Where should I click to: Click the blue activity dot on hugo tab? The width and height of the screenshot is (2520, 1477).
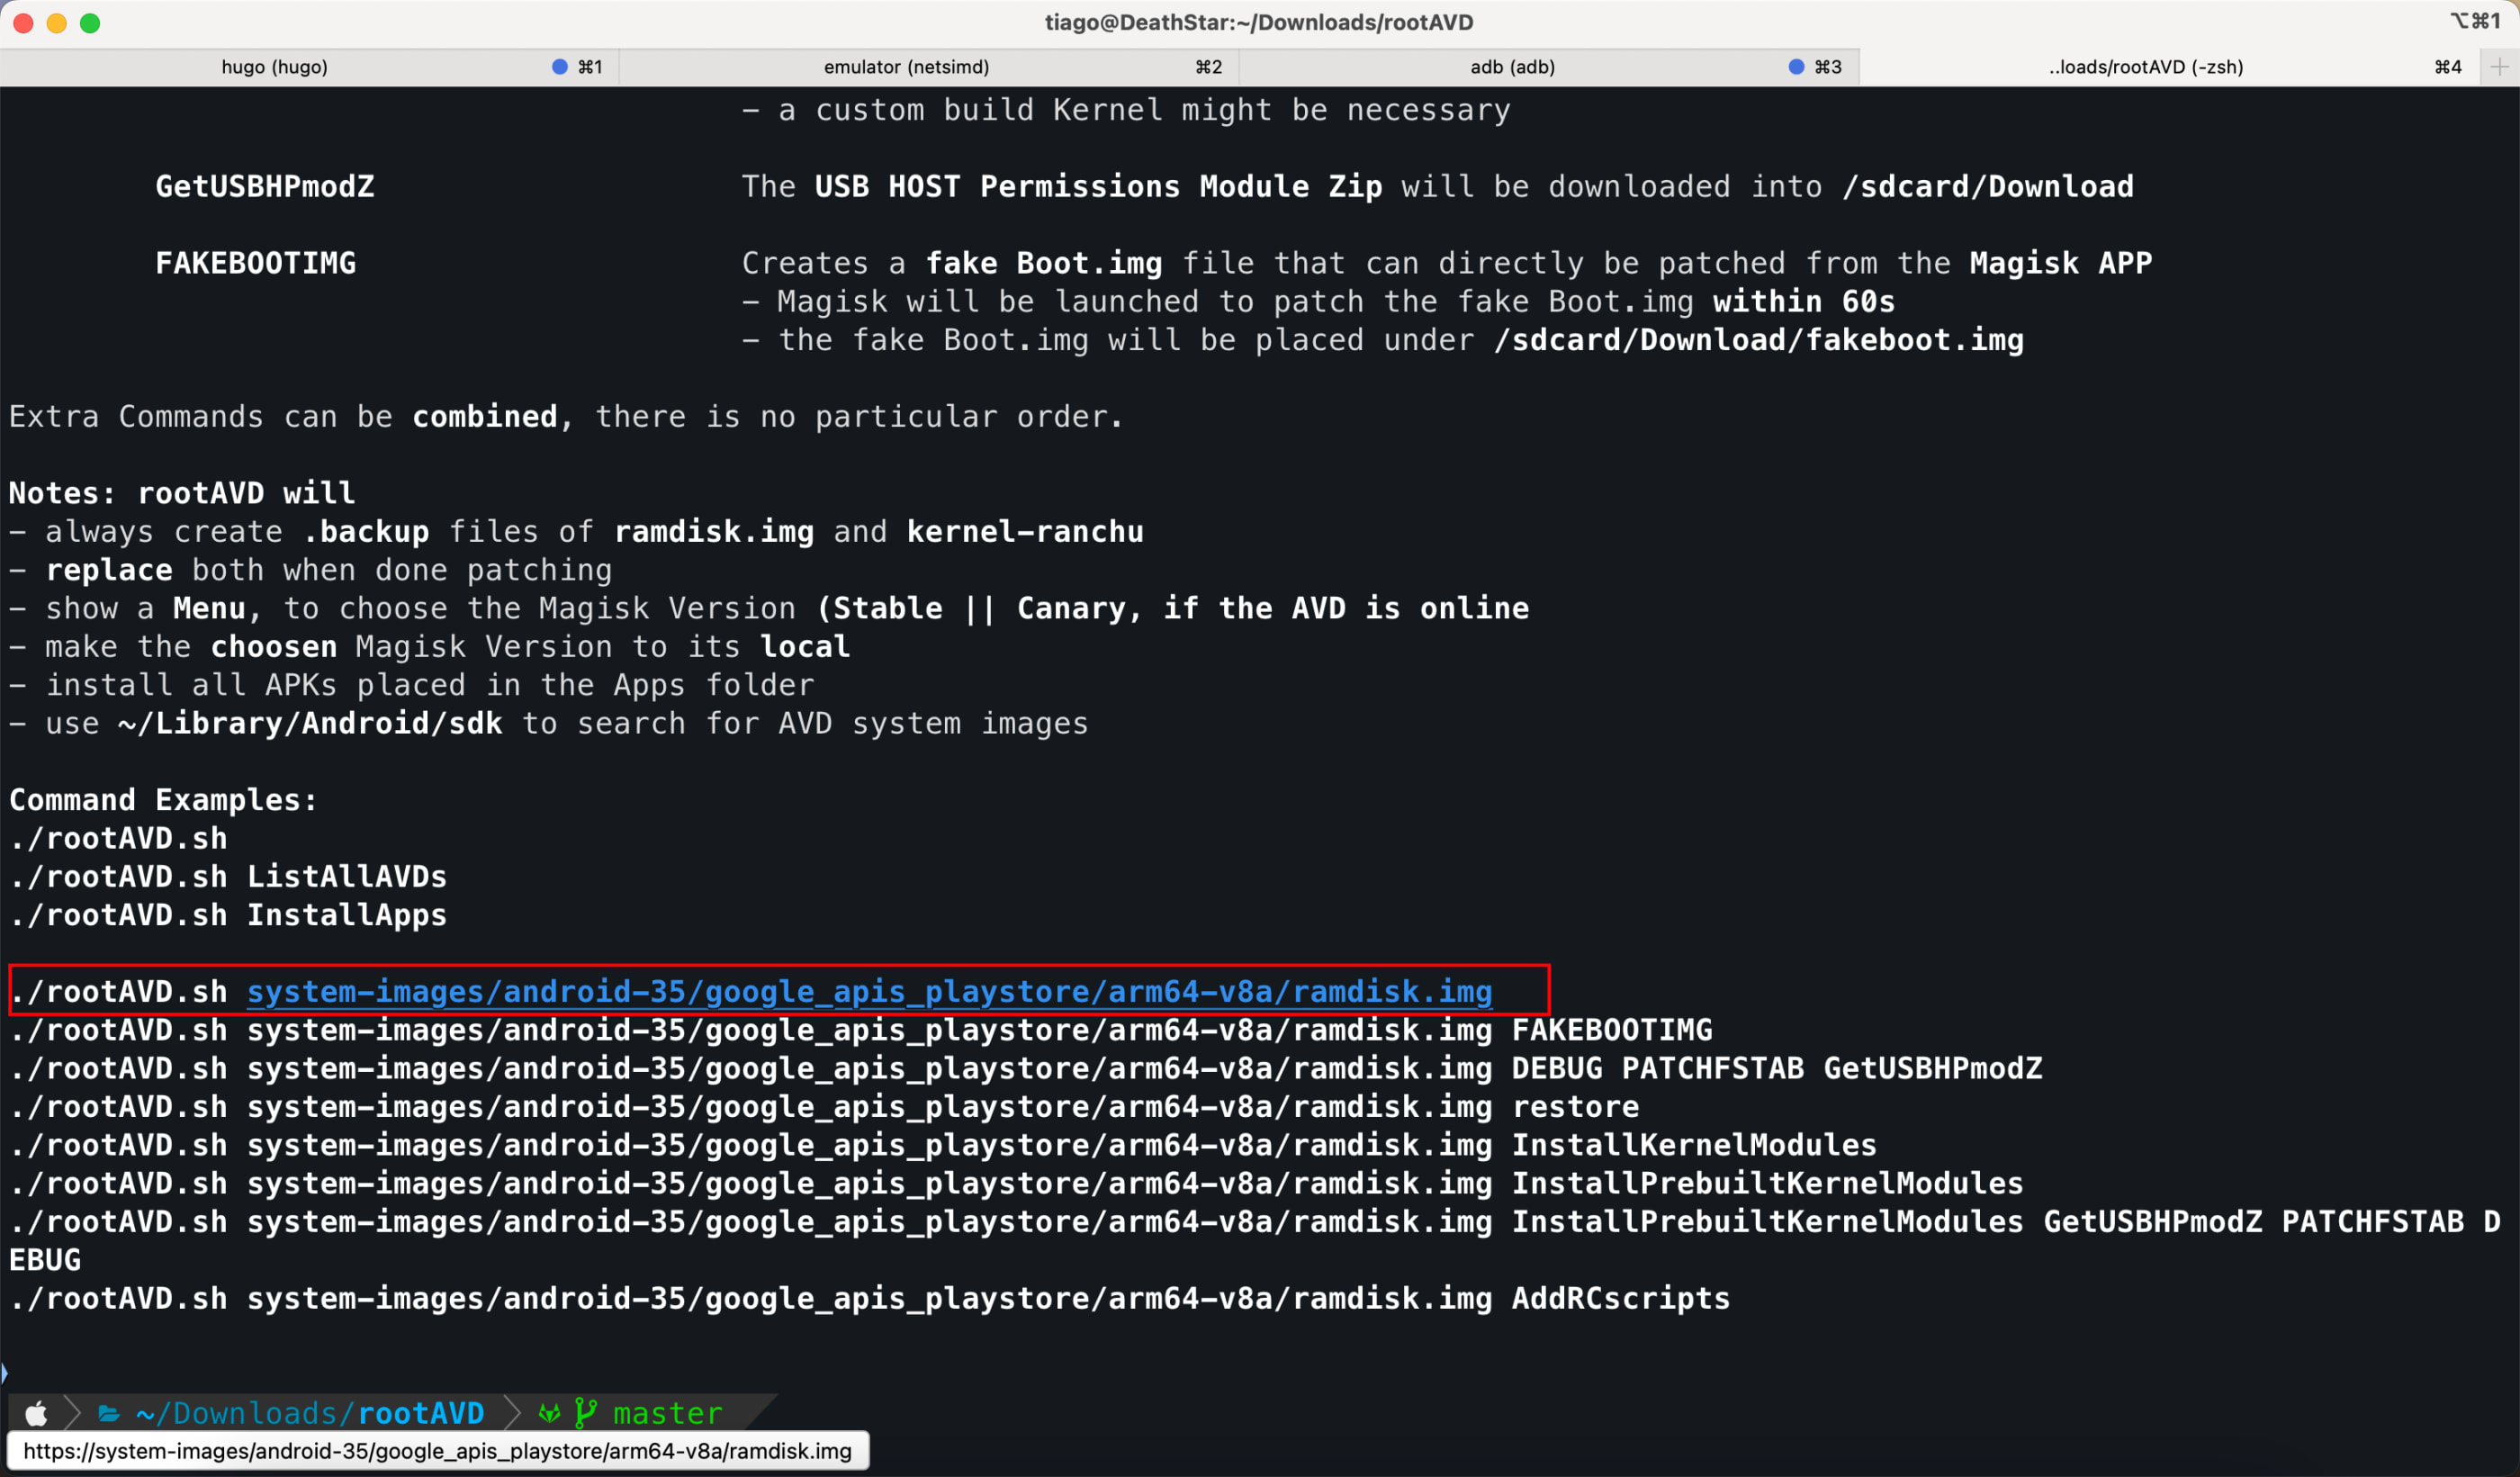[x=560, y=67]
